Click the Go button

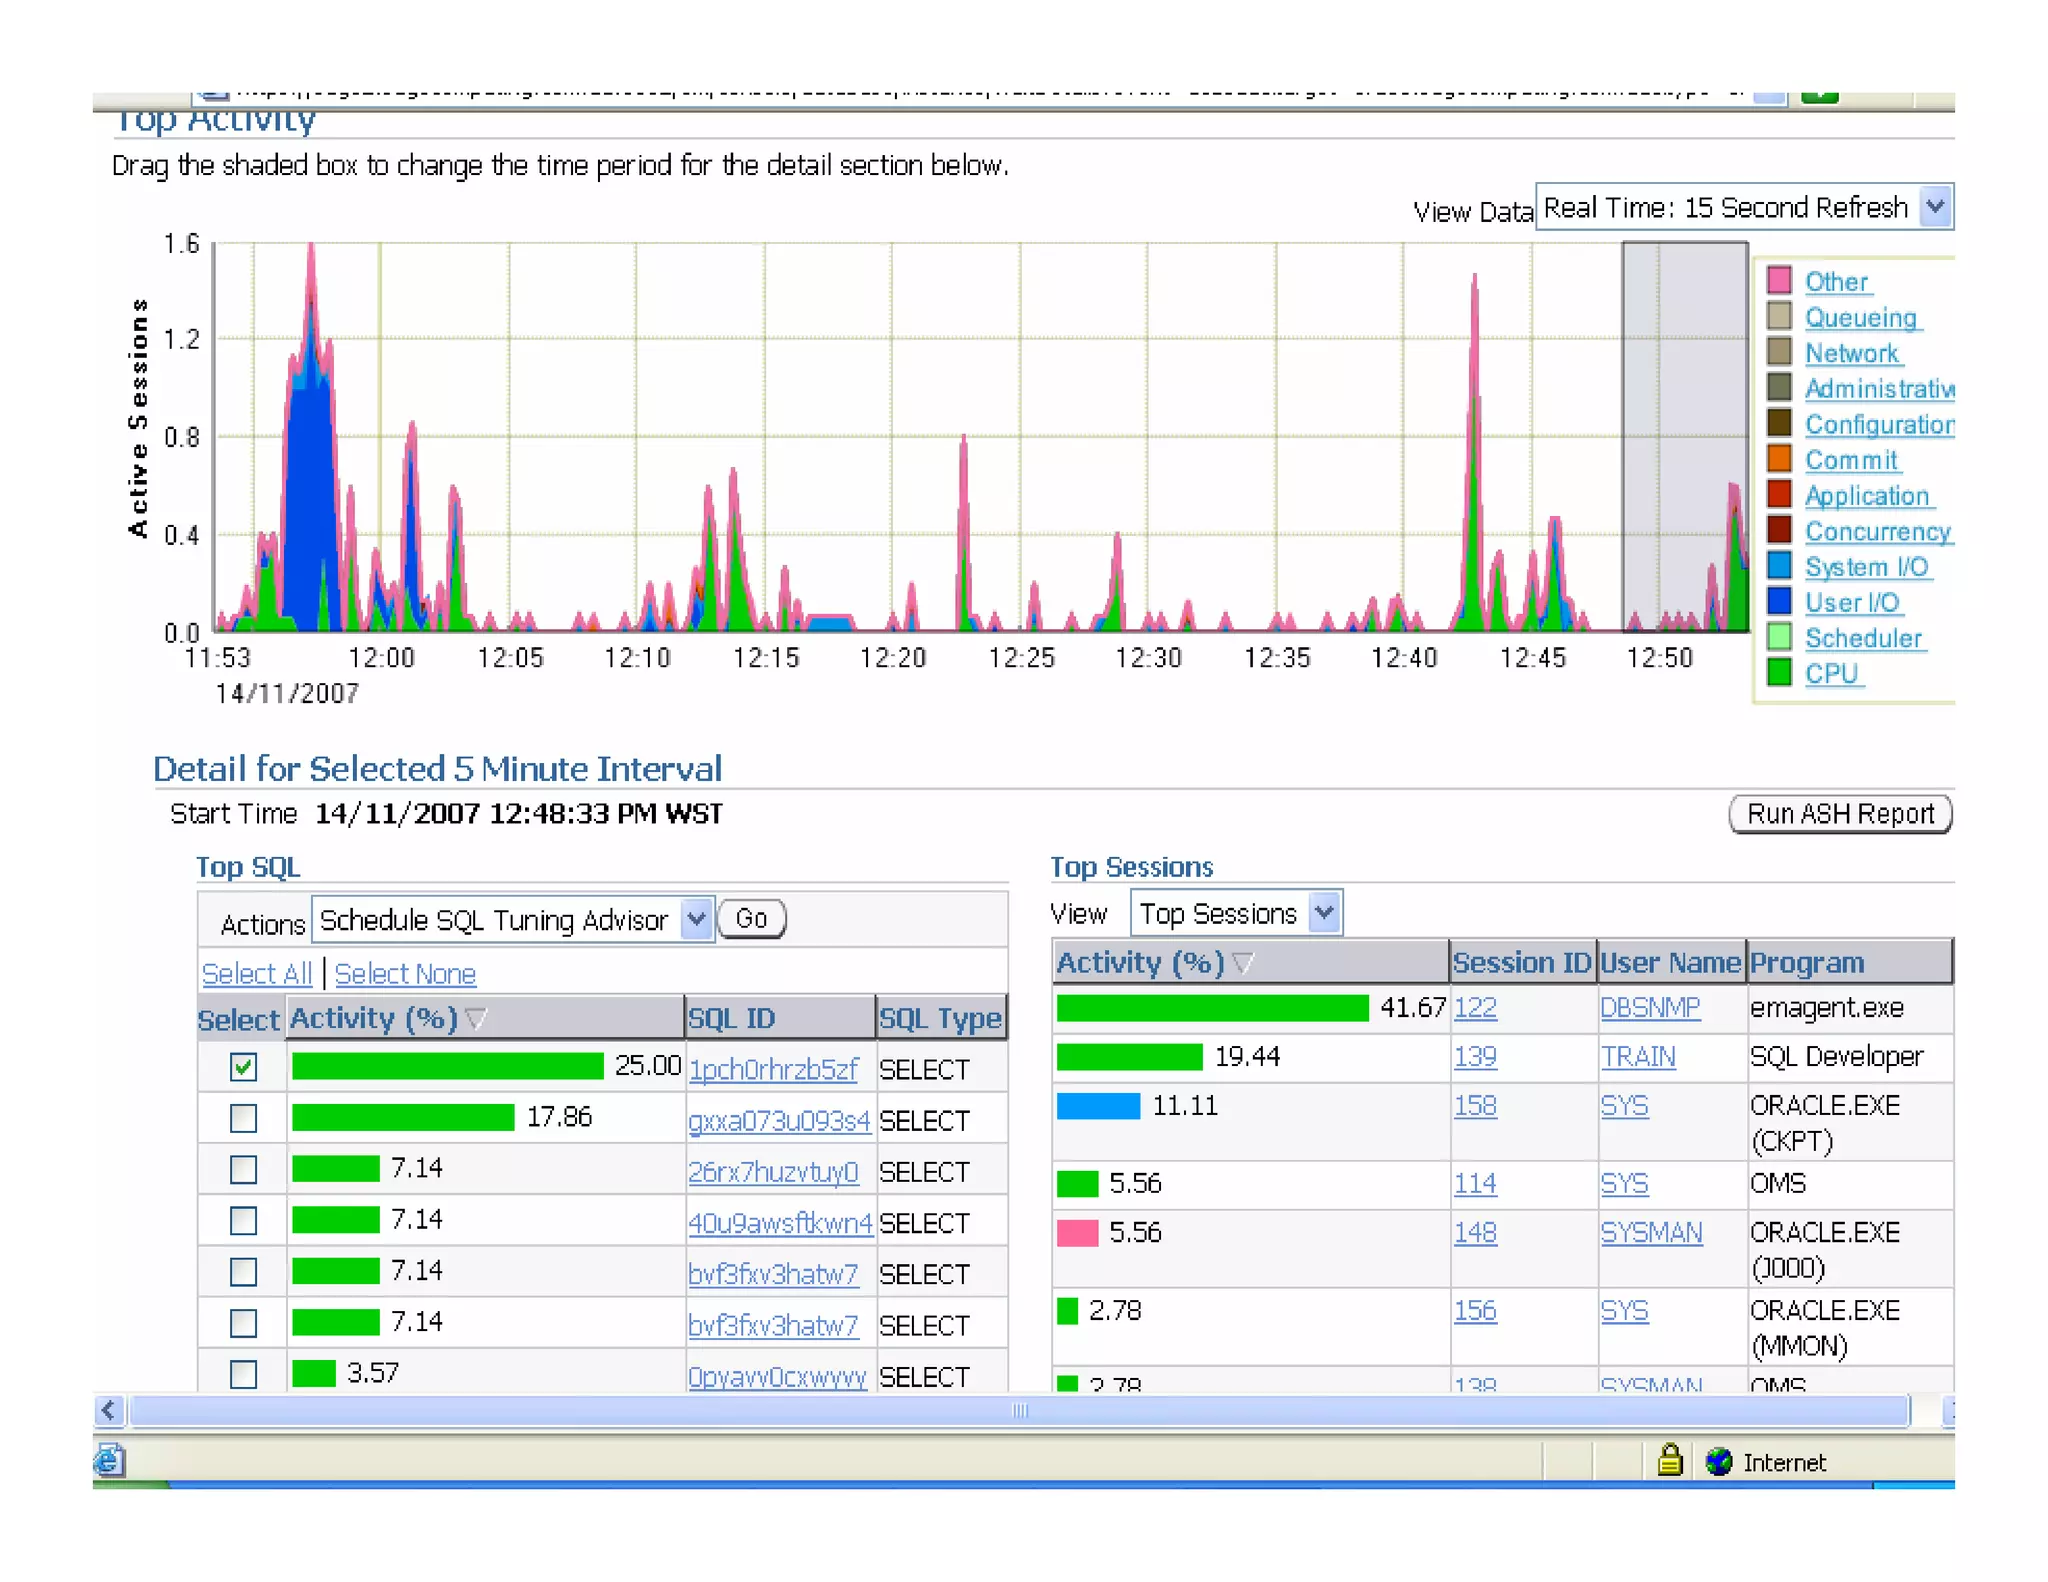click(752, 918)
